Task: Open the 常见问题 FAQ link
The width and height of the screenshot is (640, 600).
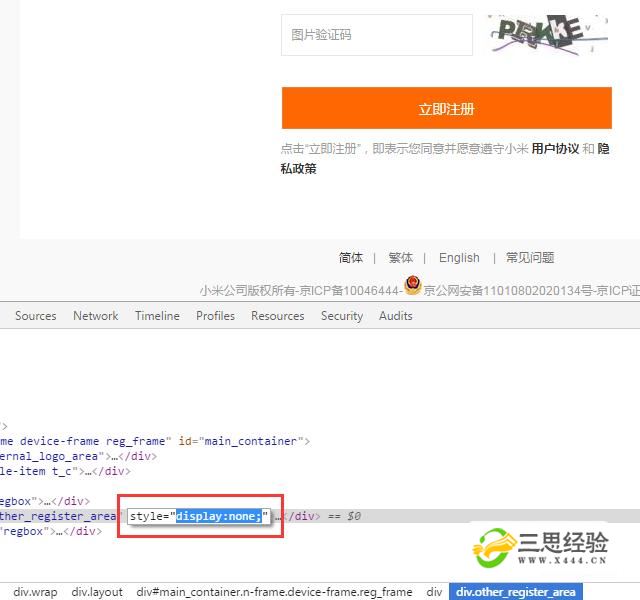Action: click(530, 257)
